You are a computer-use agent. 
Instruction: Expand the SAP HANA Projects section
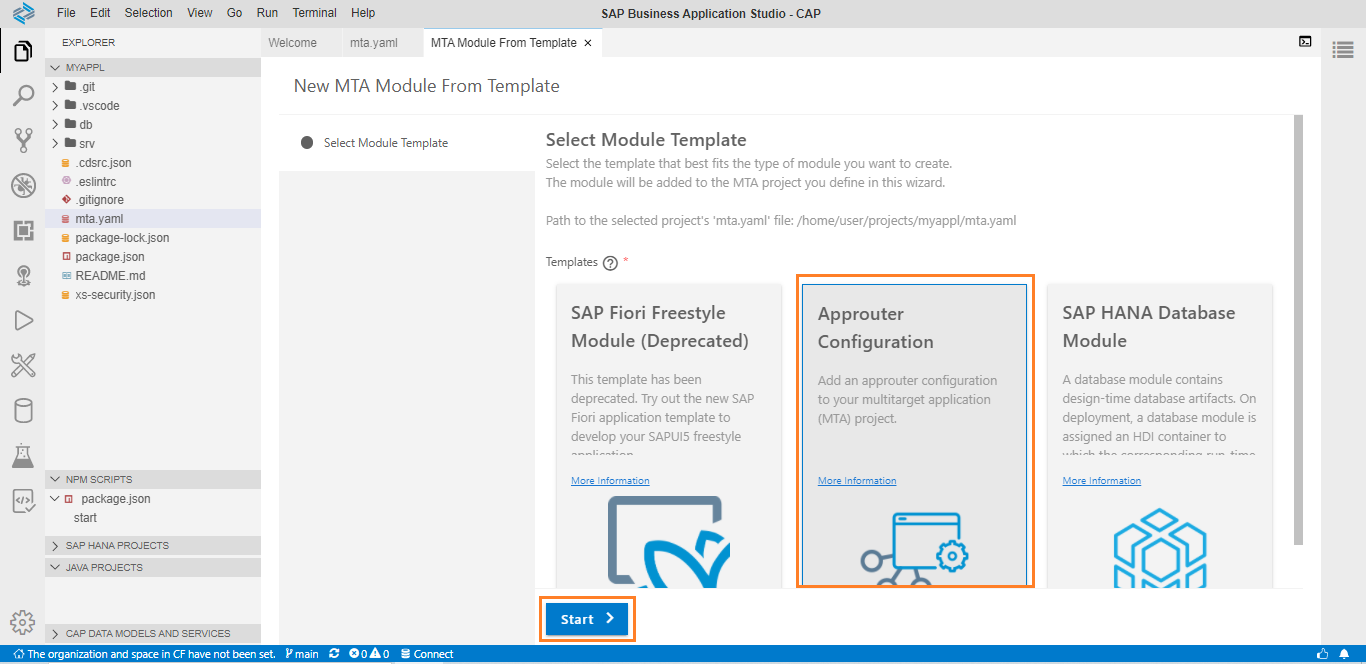coord(117,546)
